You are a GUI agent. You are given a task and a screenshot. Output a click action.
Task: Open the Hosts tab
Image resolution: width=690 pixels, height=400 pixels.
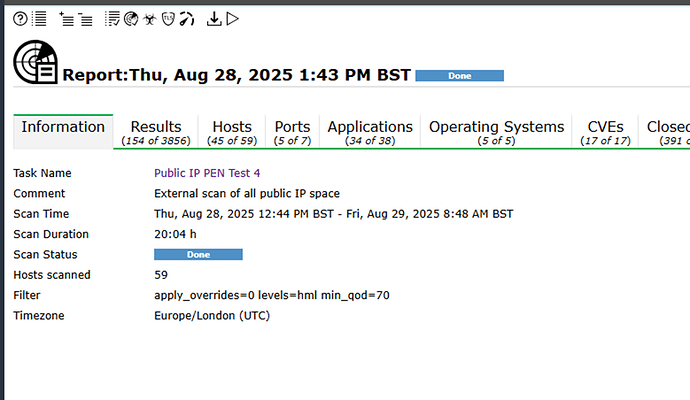[x=232, y=132]
